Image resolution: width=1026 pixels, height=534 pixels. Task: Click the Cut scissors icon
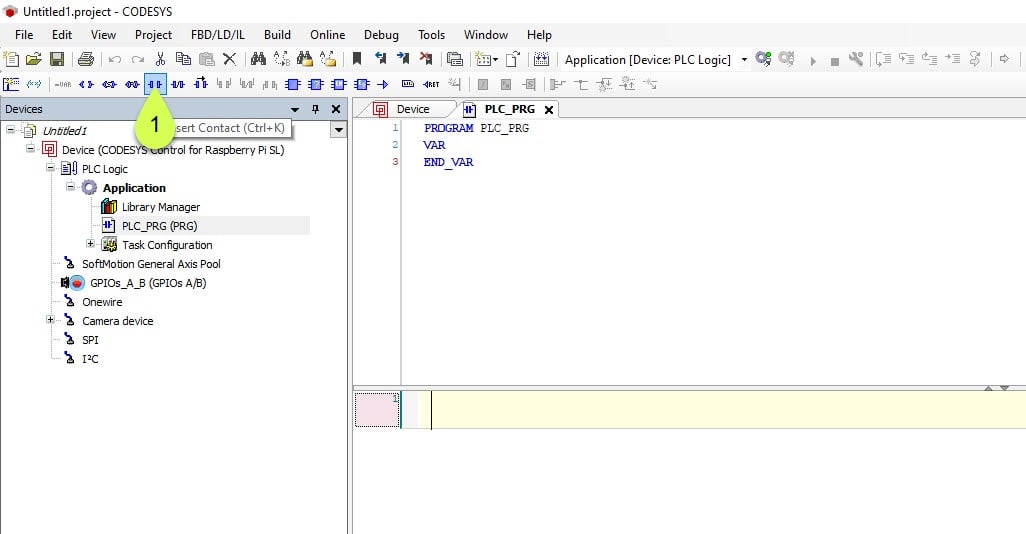[160, 60]
